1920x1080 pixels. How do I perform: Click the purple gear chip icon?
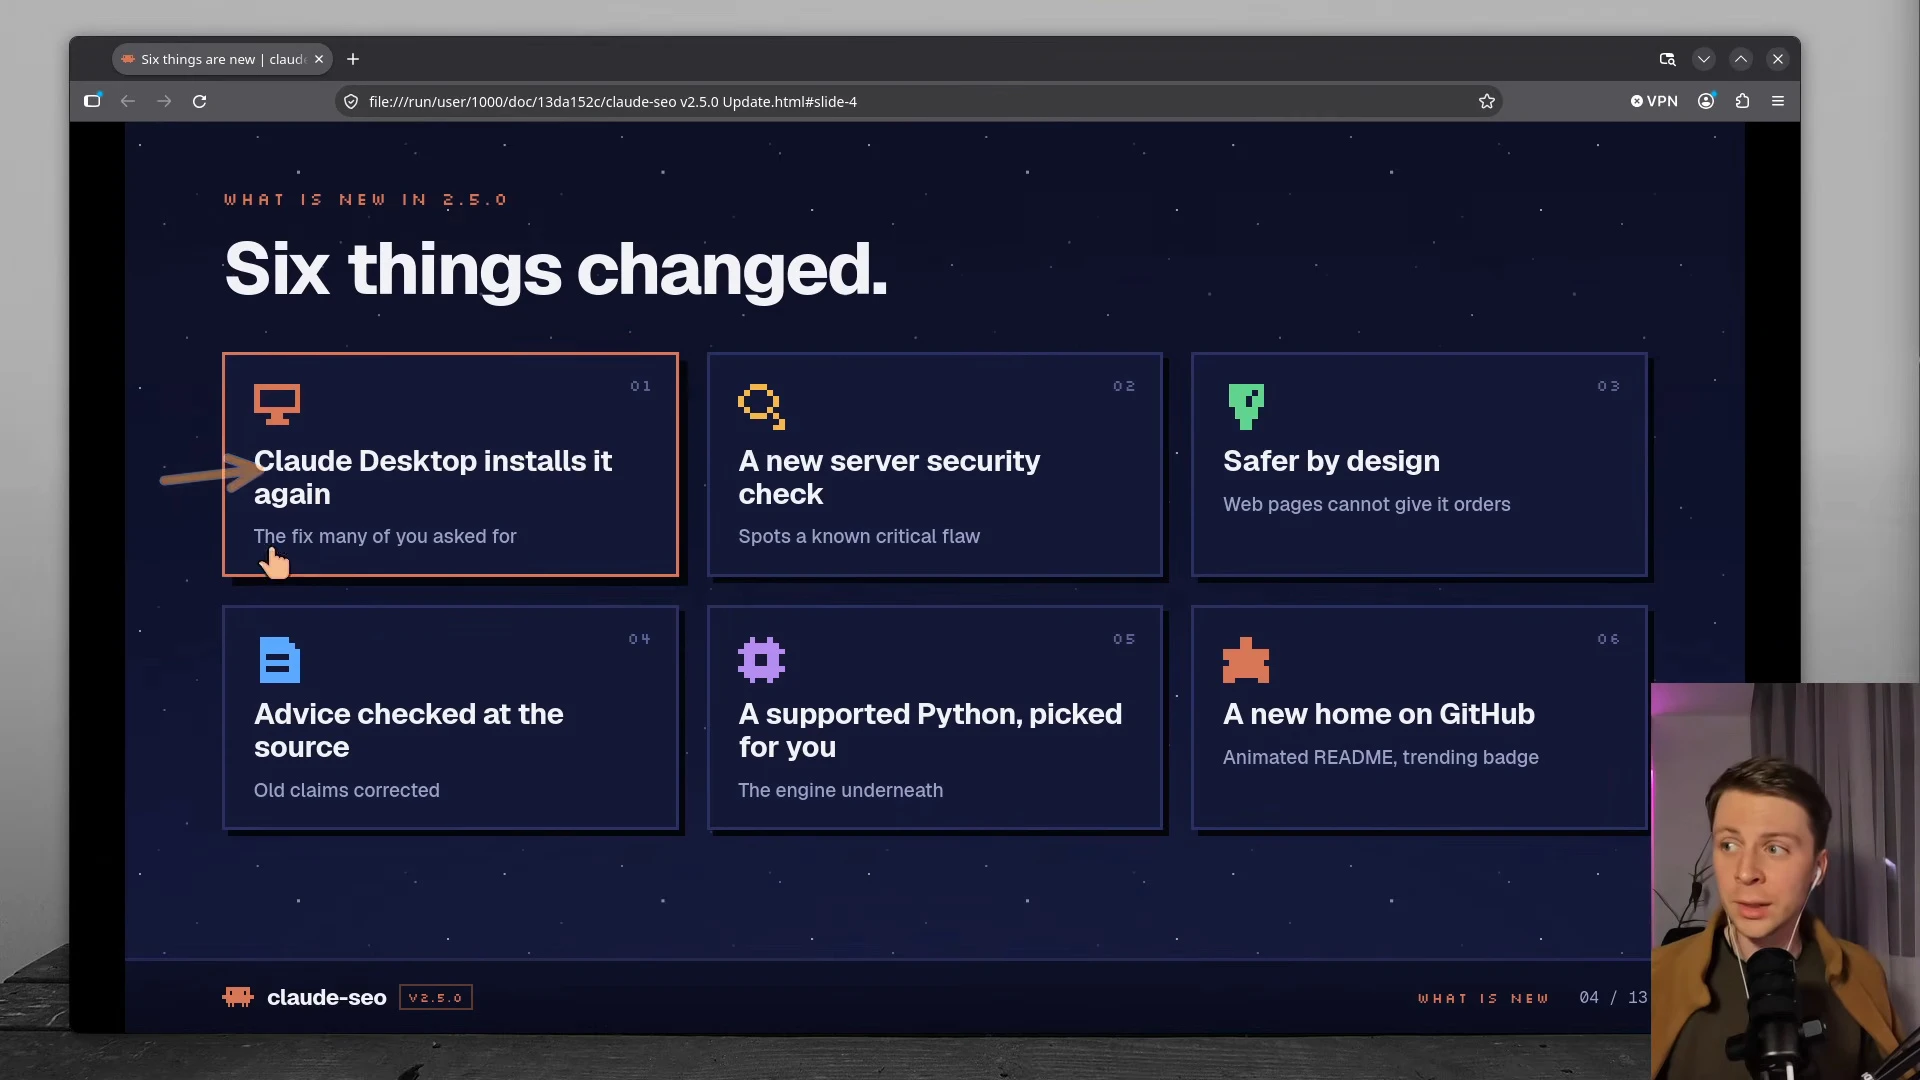point(762,660)
